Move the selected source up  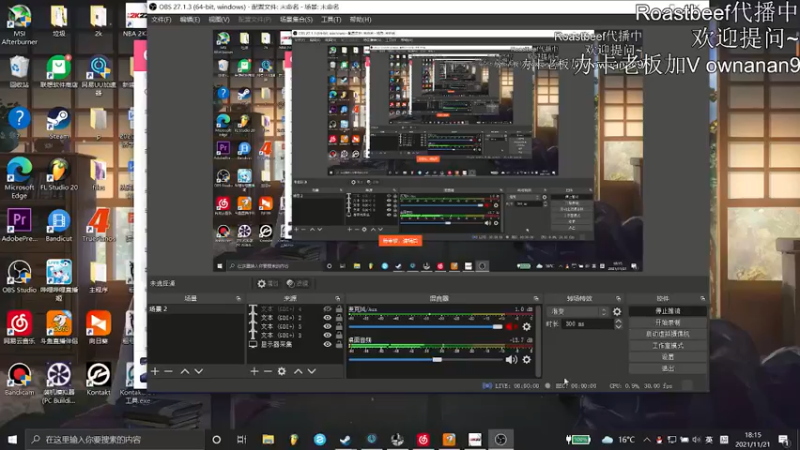298,371
